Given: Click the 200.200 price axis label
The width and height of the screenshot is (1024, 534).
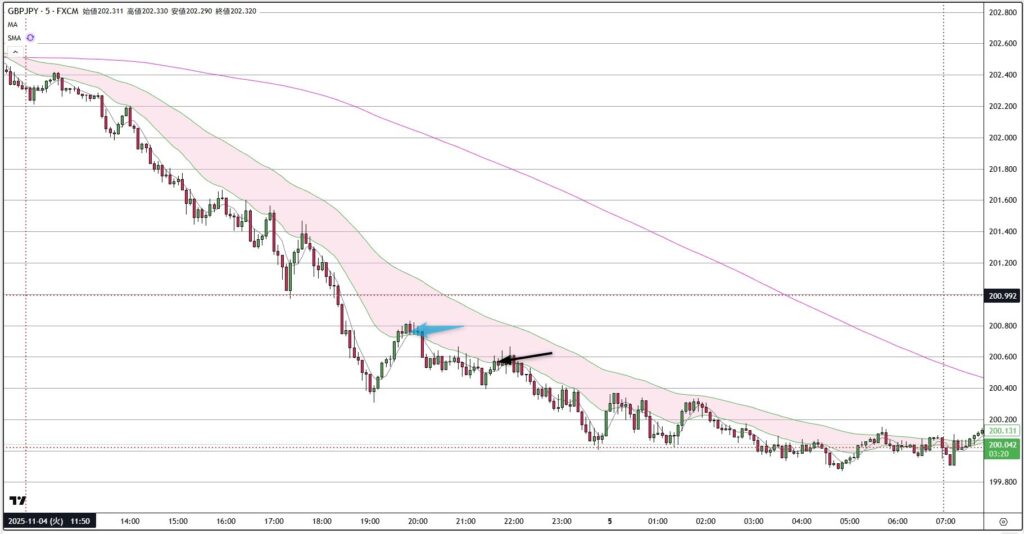Looking at the screenshot, I should [1002, 420].
